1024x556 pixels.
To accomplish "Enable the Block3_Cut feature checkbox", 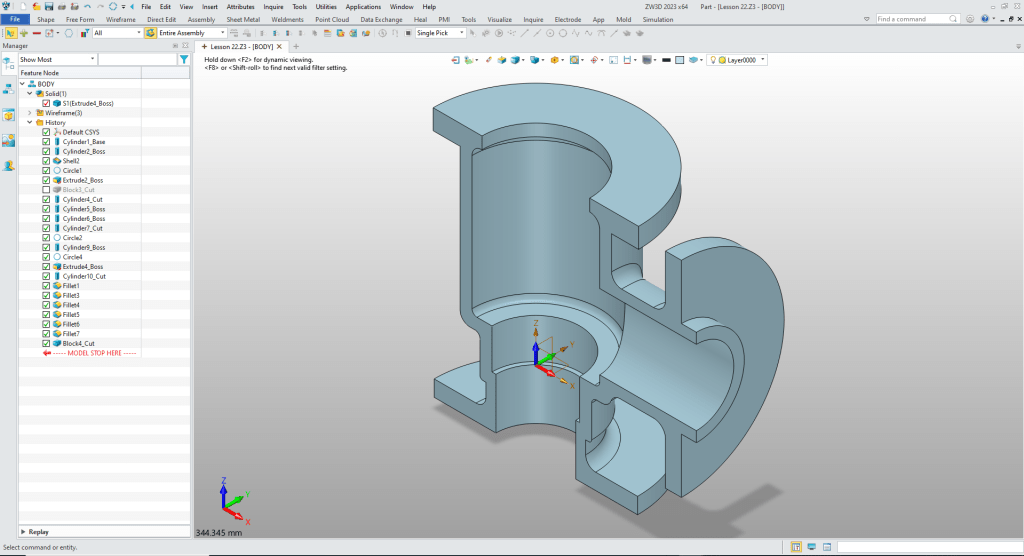I will pos(46,190).
